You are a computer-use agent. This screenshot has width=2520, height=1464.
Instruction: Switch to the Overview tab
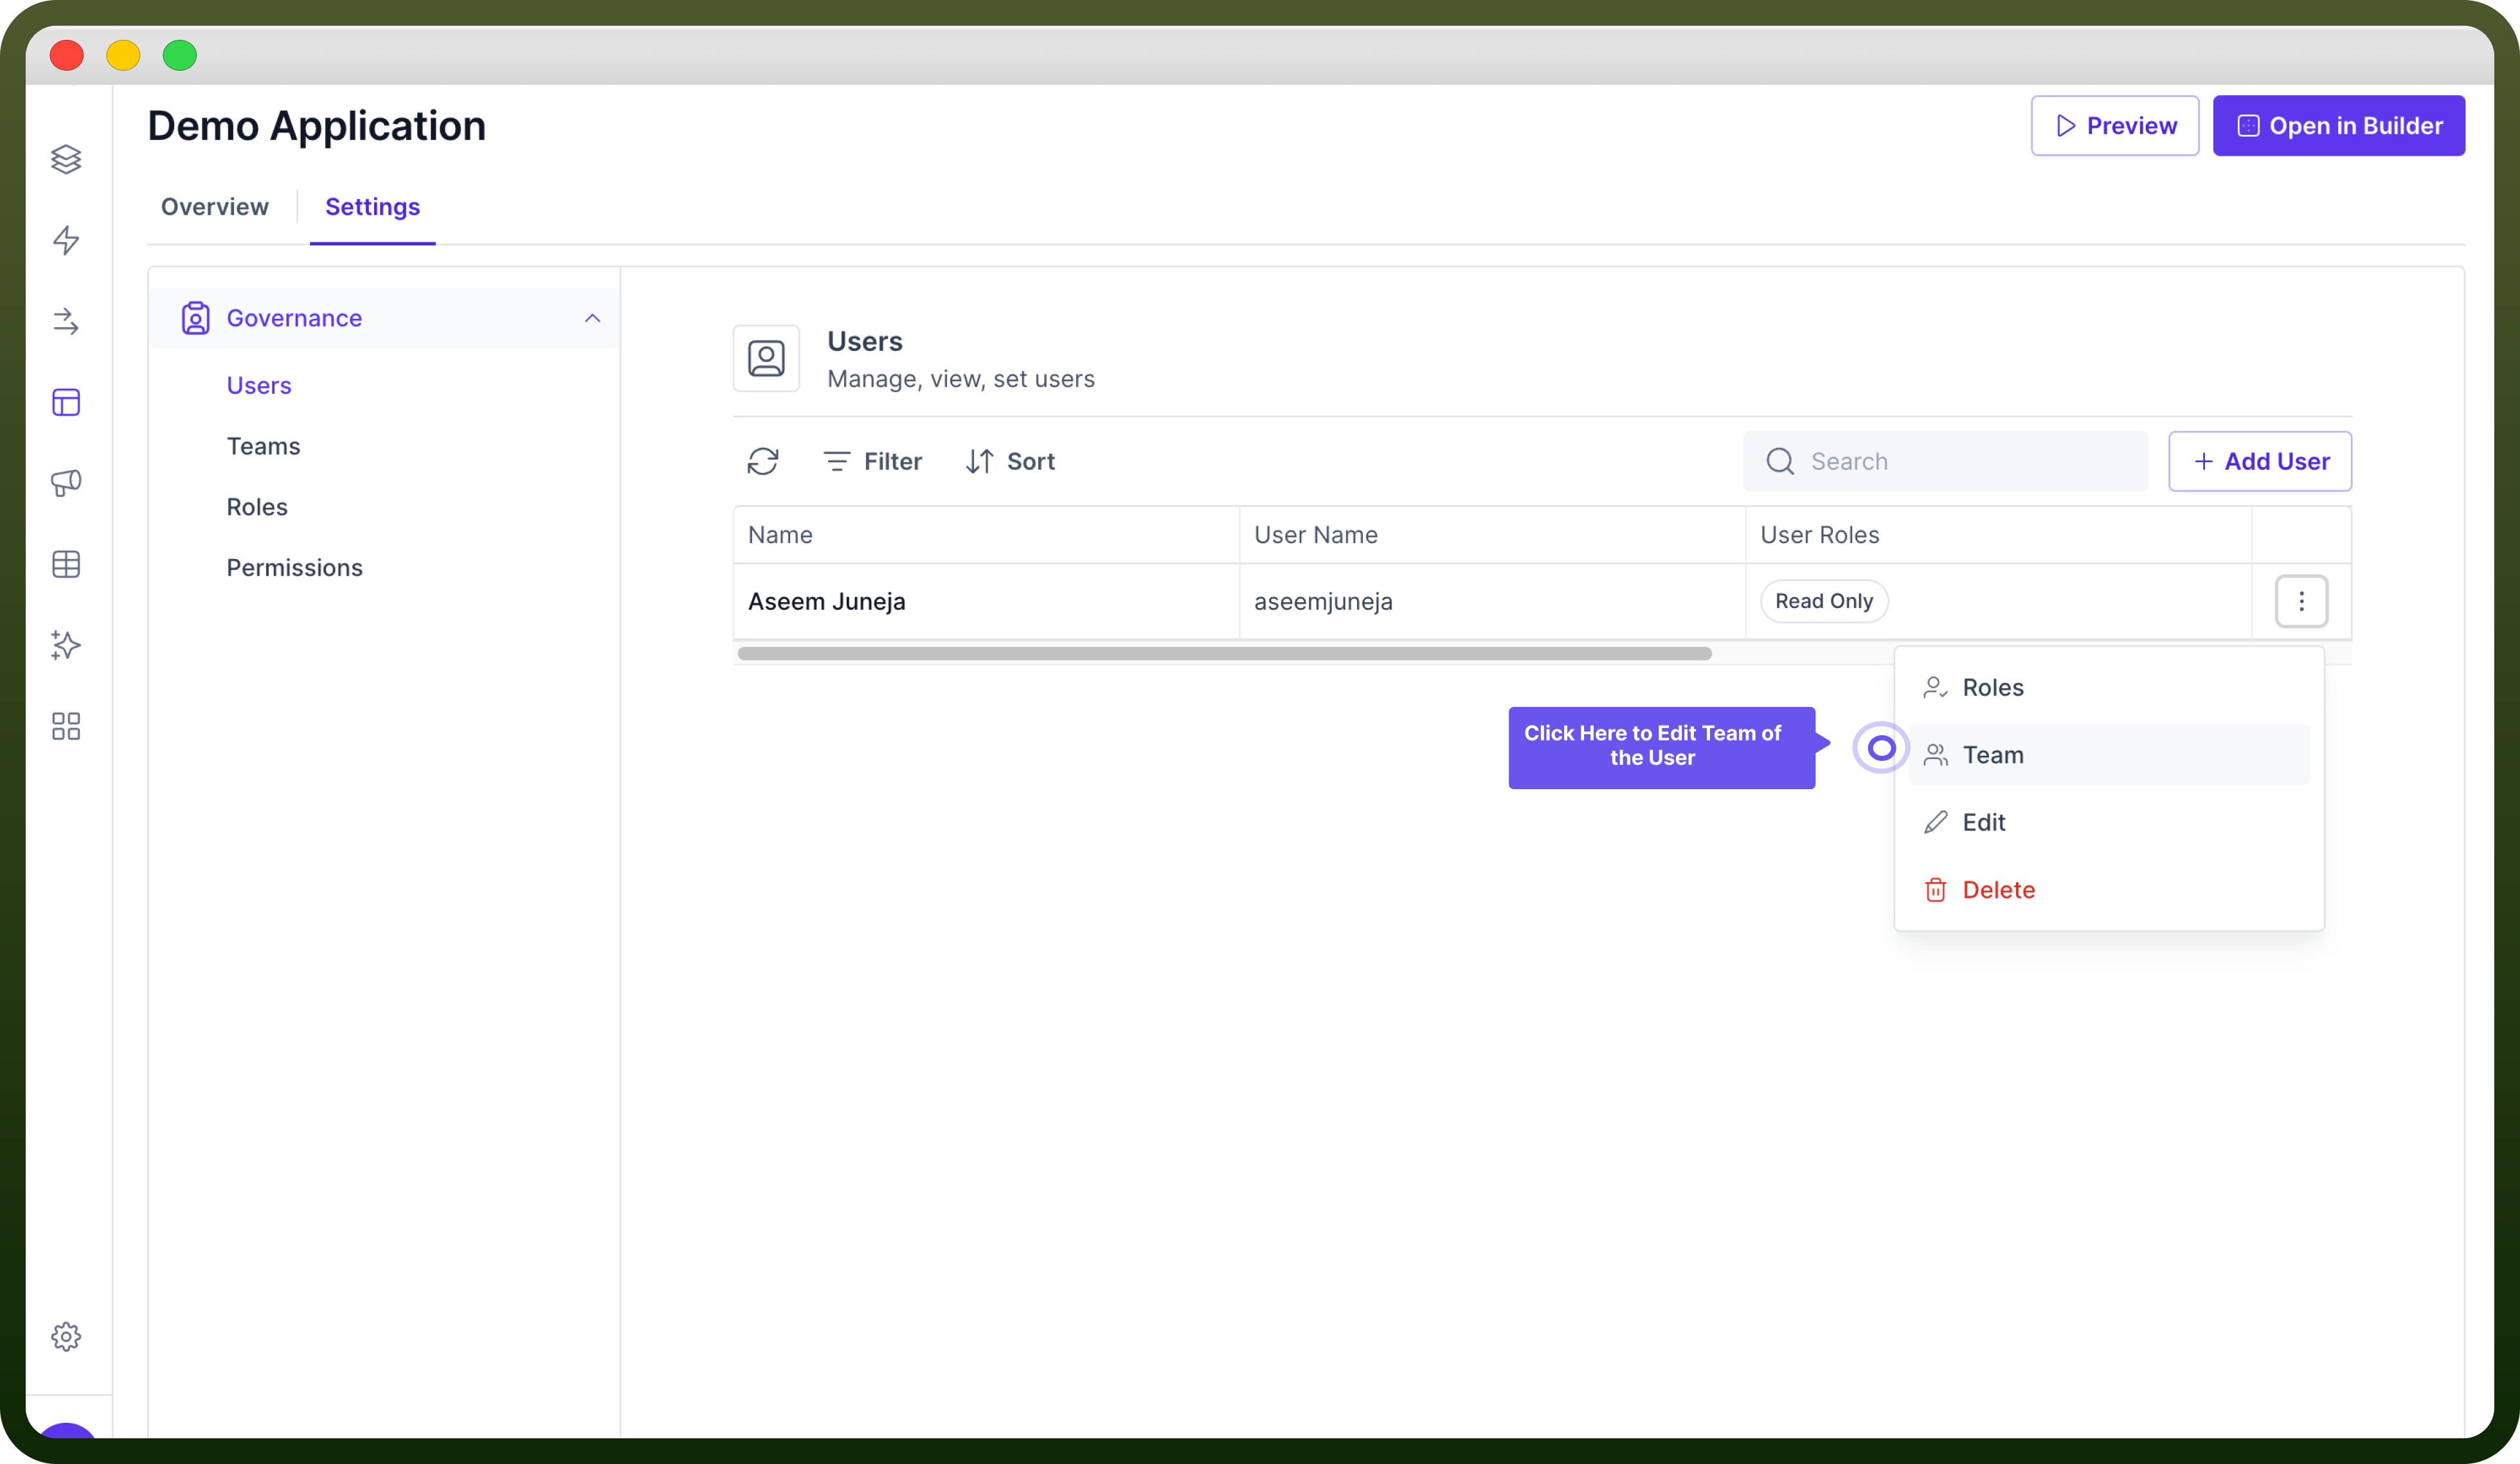[x=215, y=207]
